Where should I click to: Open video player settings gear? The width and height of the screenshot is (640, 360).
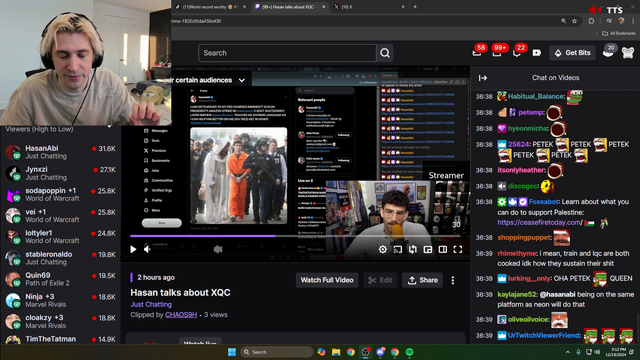point(382,249)
